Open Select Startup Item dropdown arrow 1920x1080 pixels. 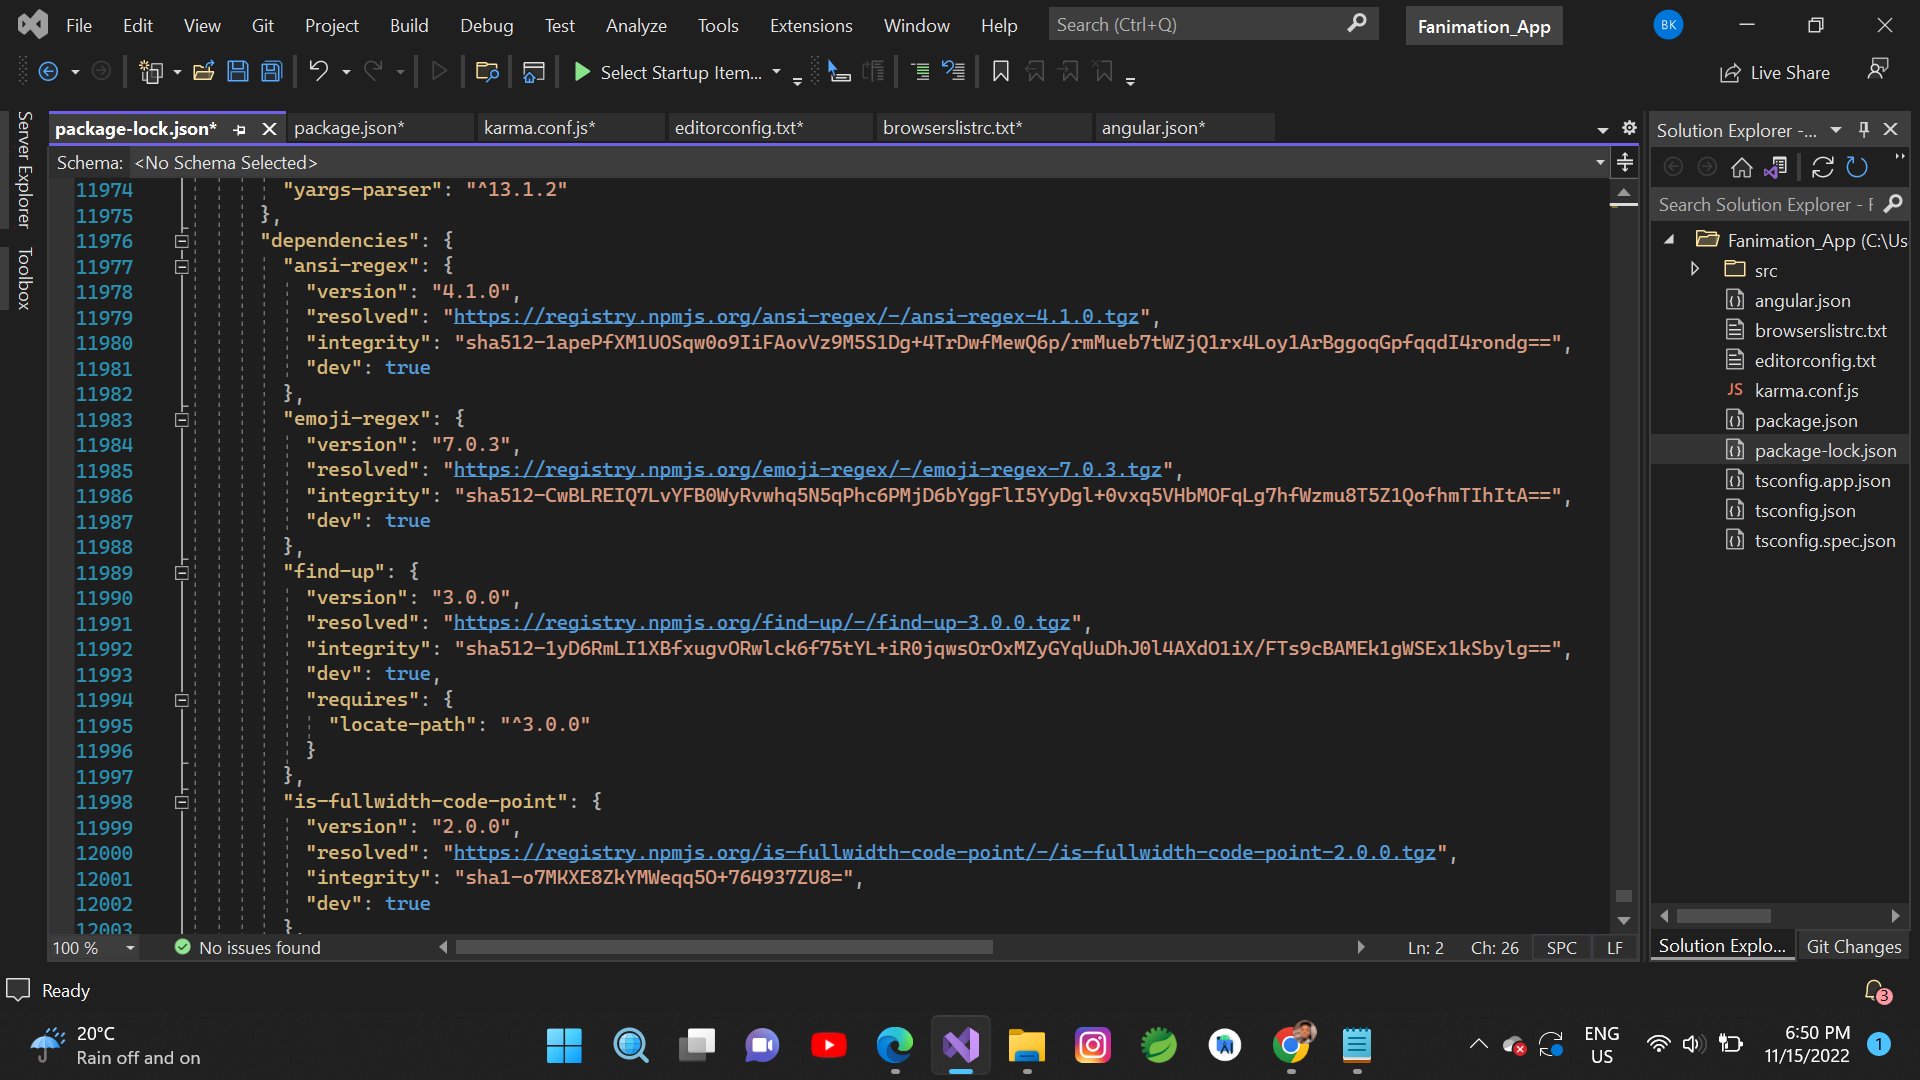[x=776, y=72]
